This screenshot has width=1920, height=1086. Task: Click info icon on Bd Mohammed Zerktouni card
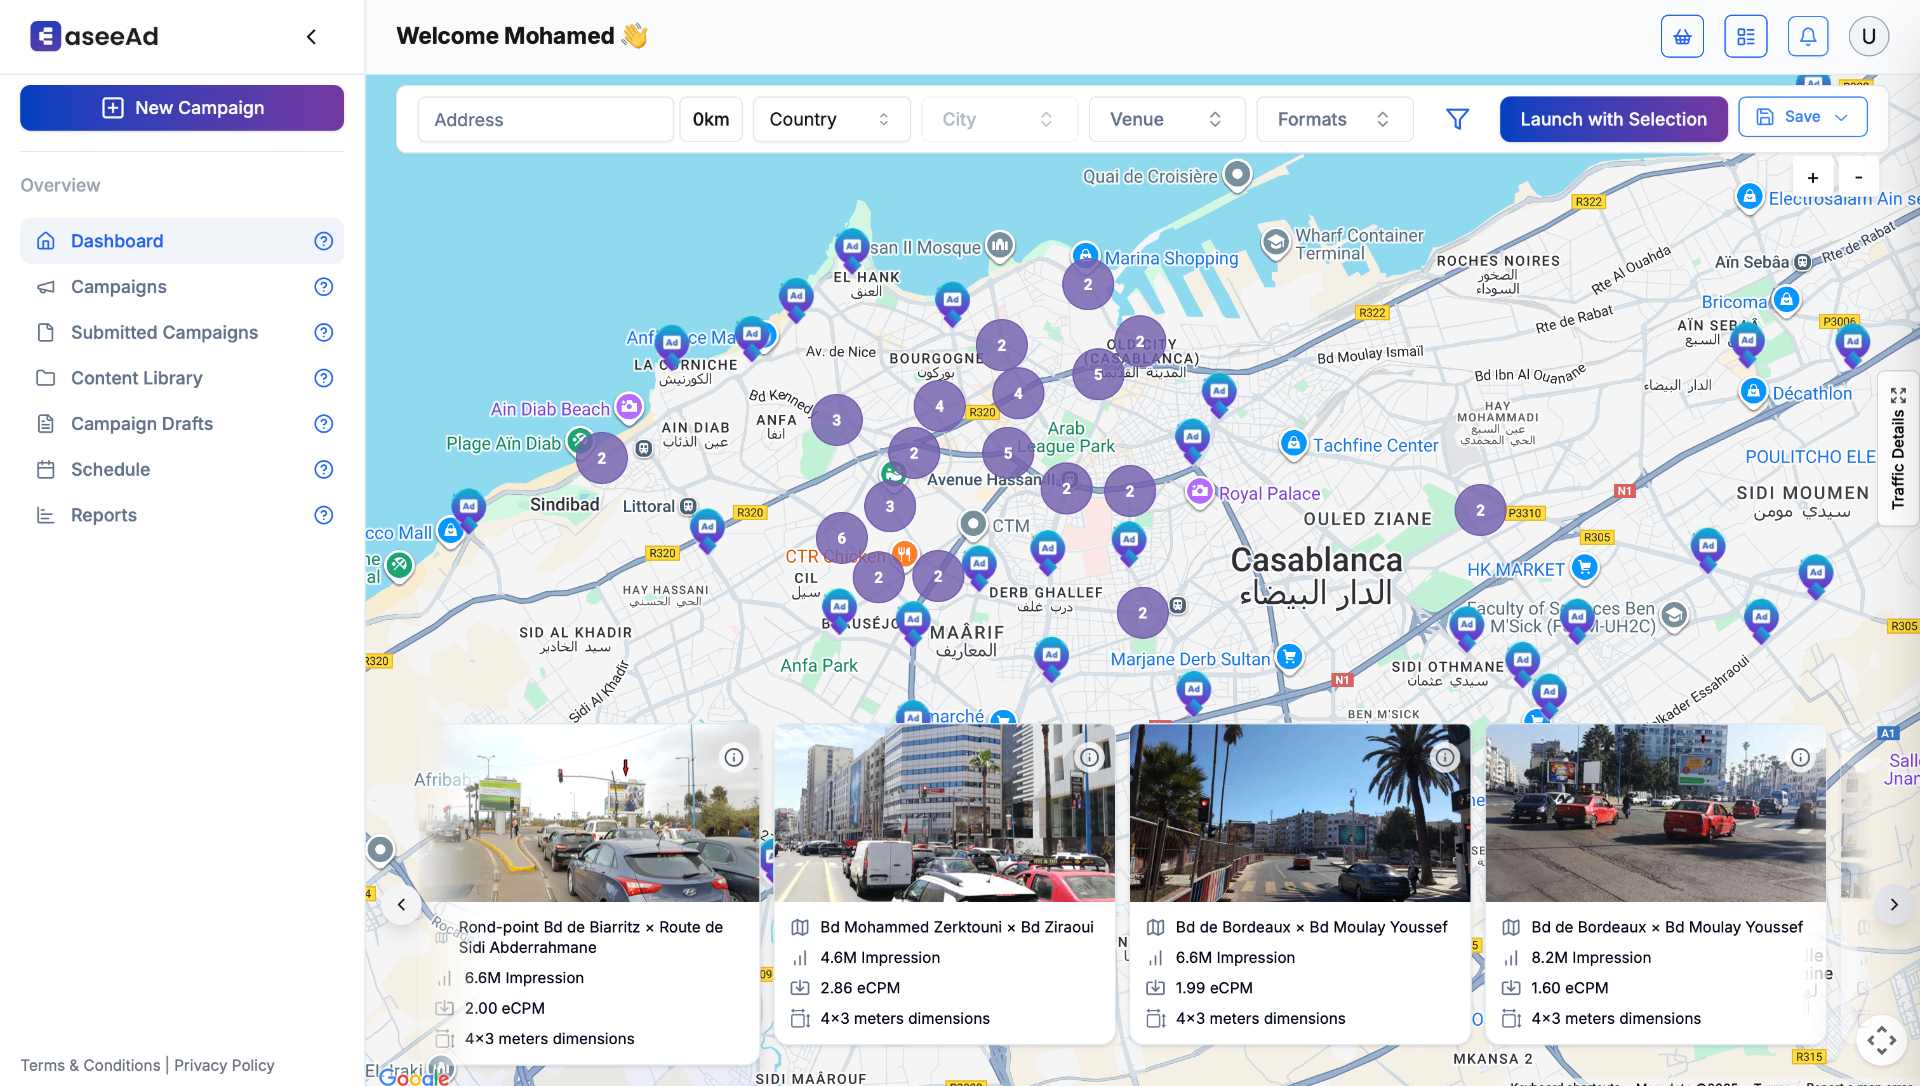pyautogui.click(x=1089, y=758)
